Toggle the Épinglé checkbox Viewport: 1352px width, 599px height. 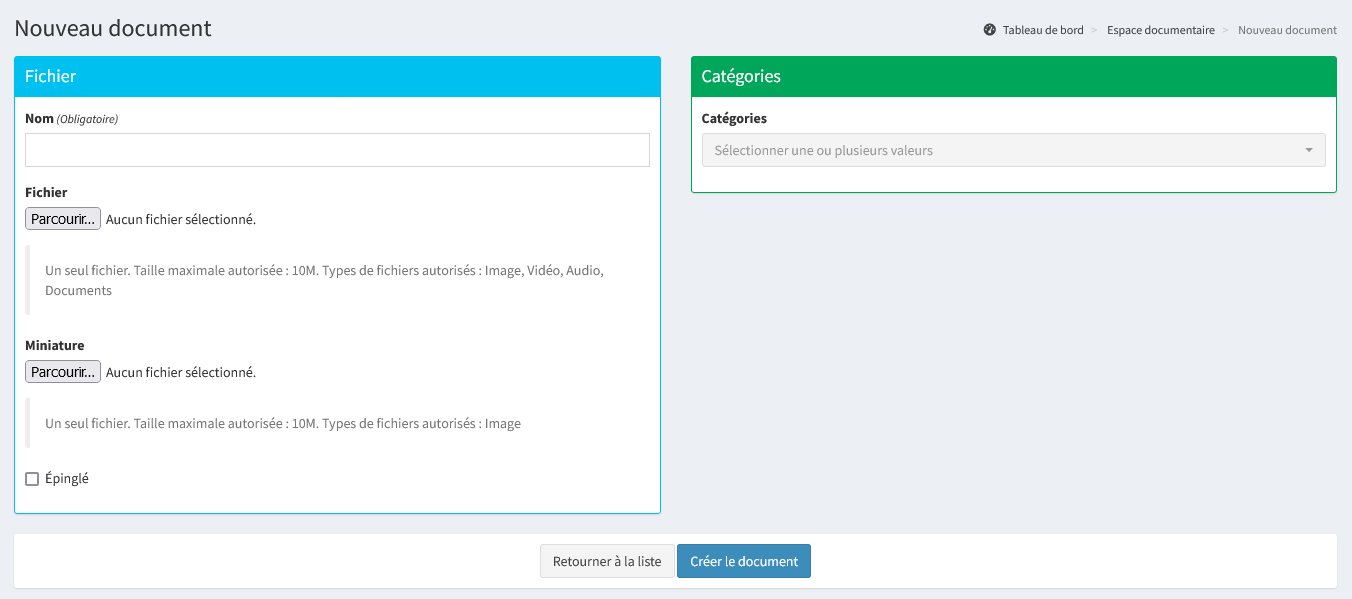click(x=32, y=479)
